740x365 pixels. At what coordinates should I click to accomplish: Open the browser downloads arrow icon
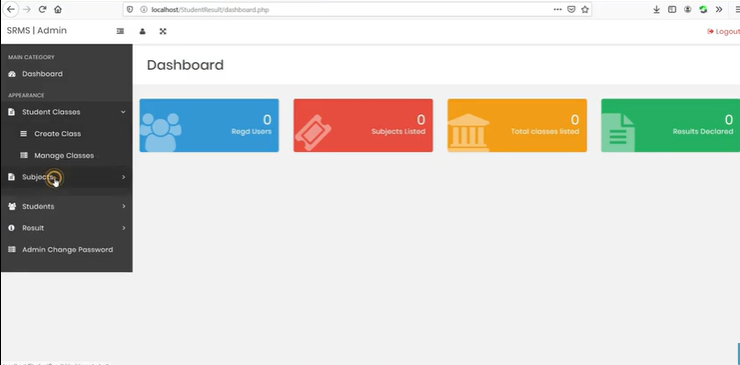click(656, 9)
